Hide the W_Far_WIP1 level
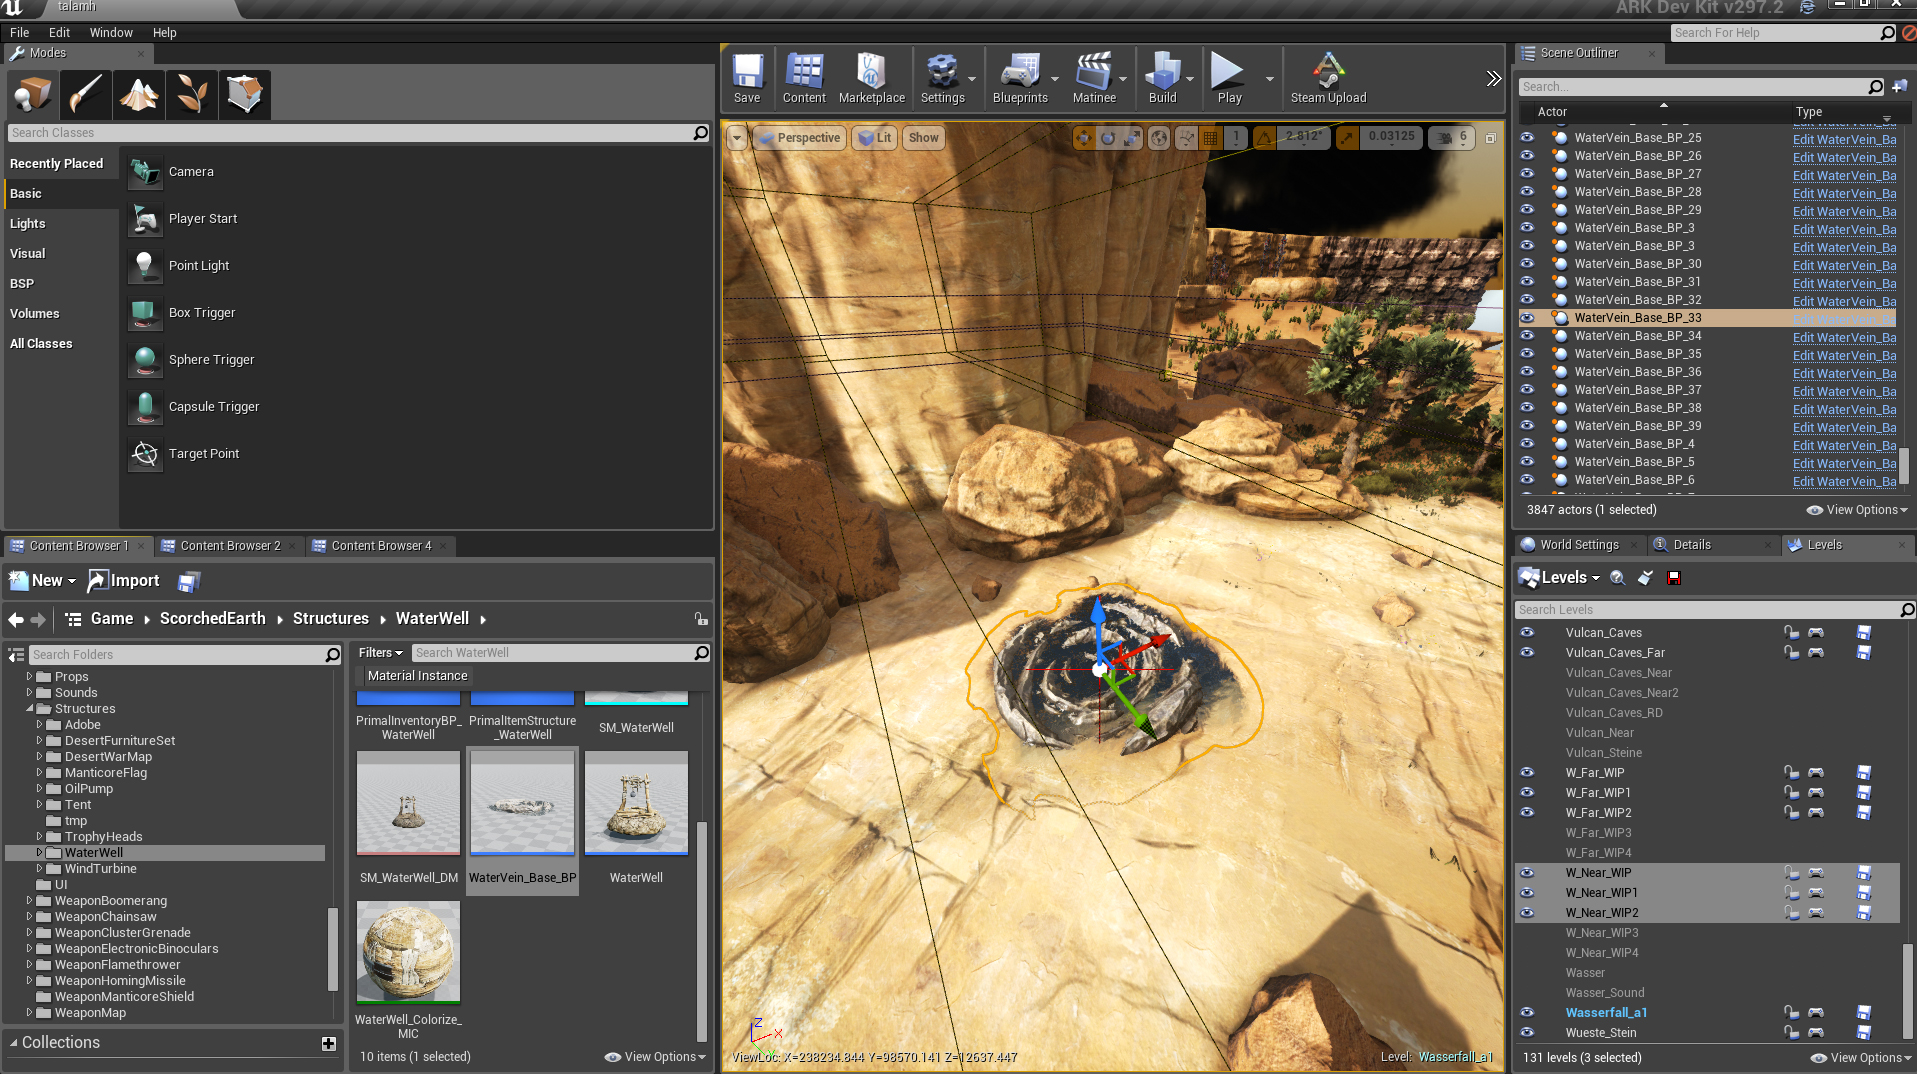Screen dimensions: 1917x1074 (x=1527, y=793)
